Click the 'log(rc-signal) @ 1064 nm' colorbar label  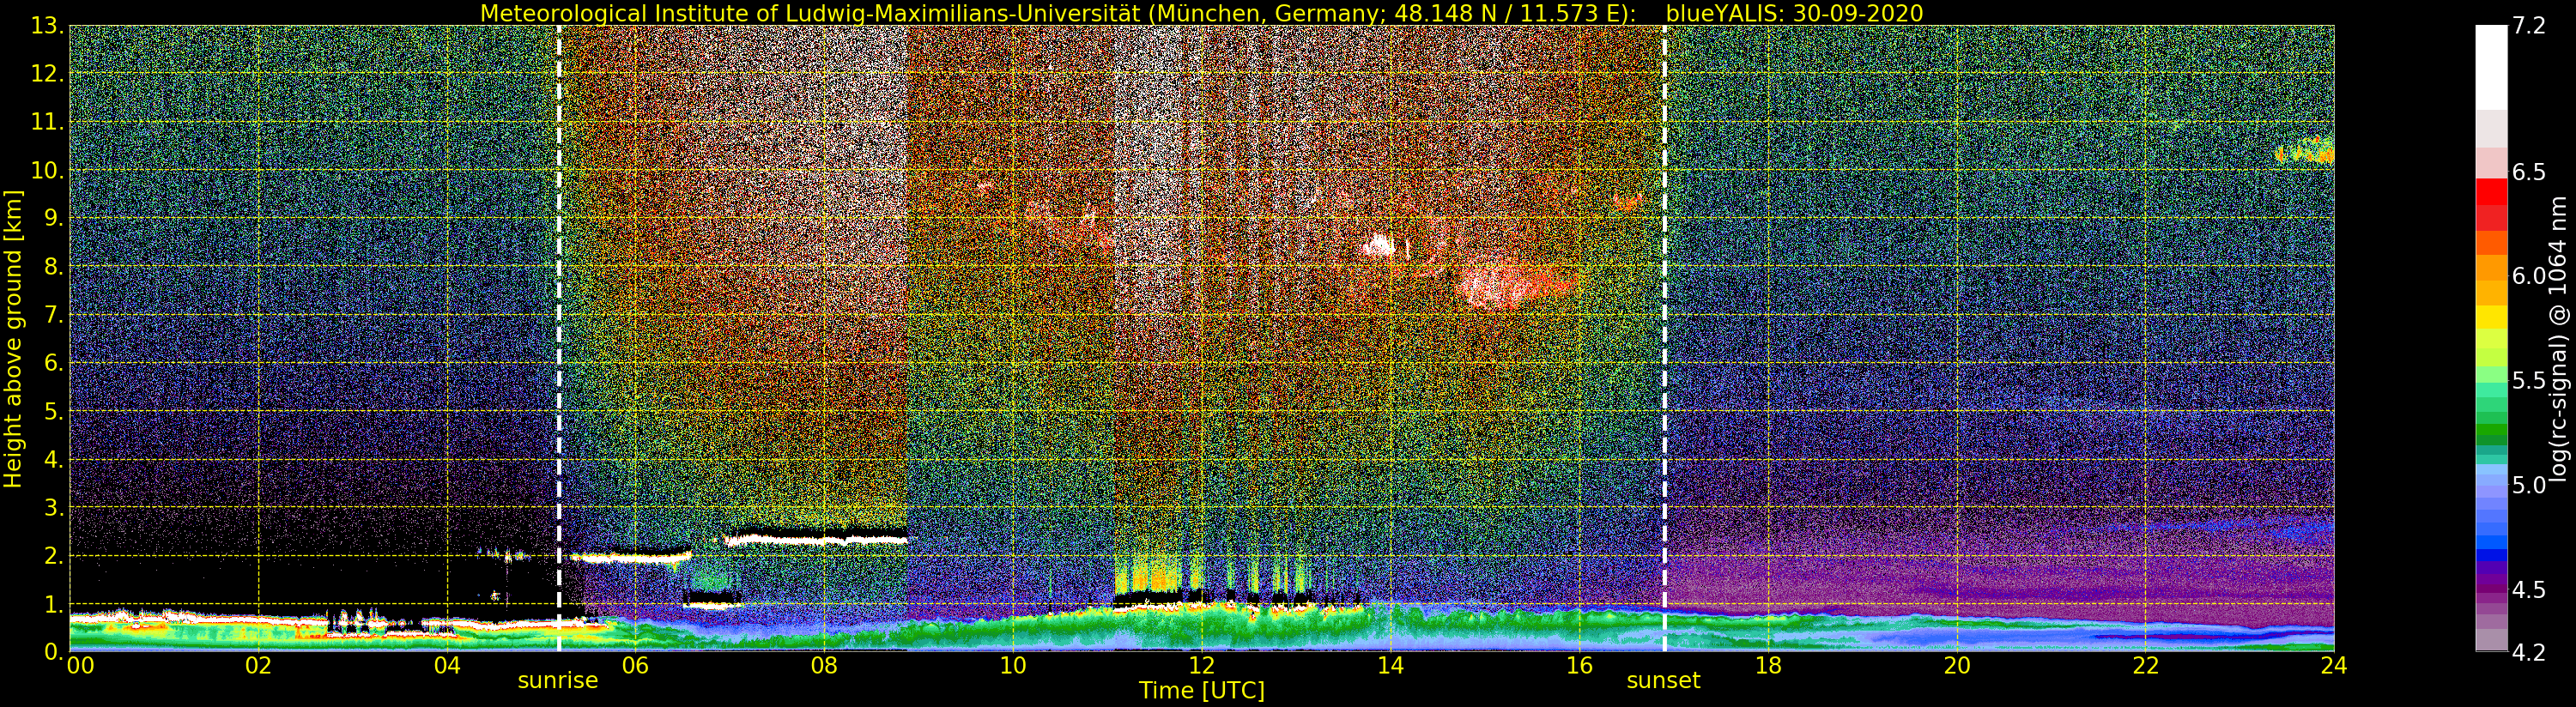point(2560,339)
